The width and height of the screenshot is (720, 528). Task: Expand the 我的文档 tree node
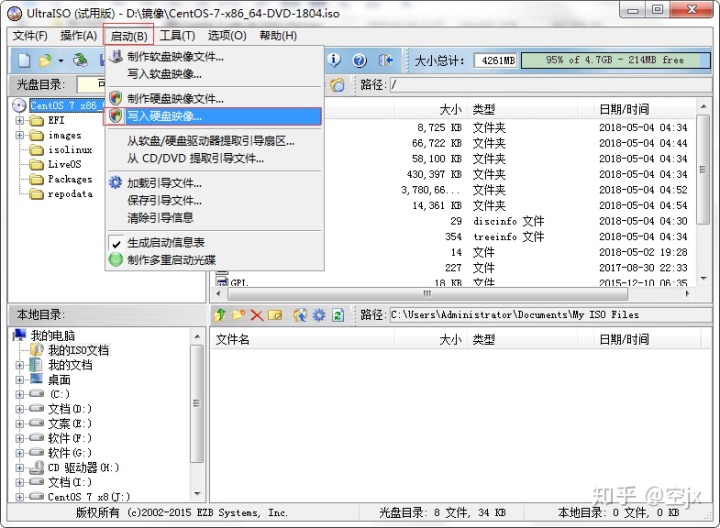click(x=20, y=365)
